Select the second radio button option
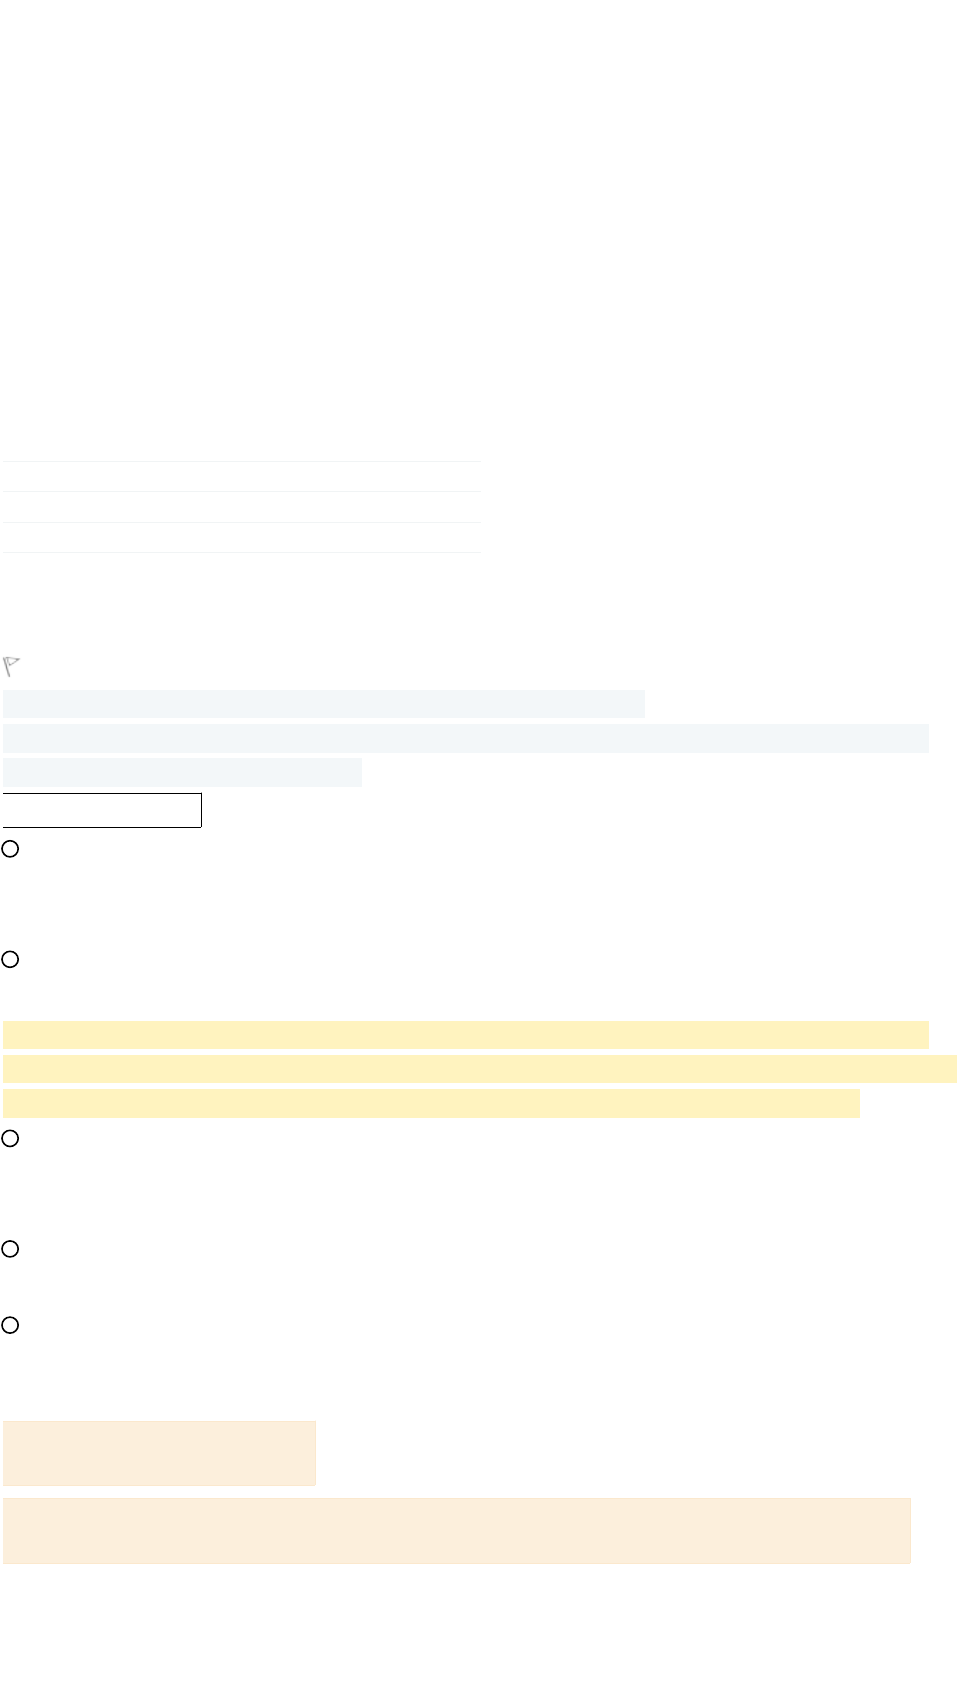Viewport: 964px width, 1684px height. (x=10, y=959)
